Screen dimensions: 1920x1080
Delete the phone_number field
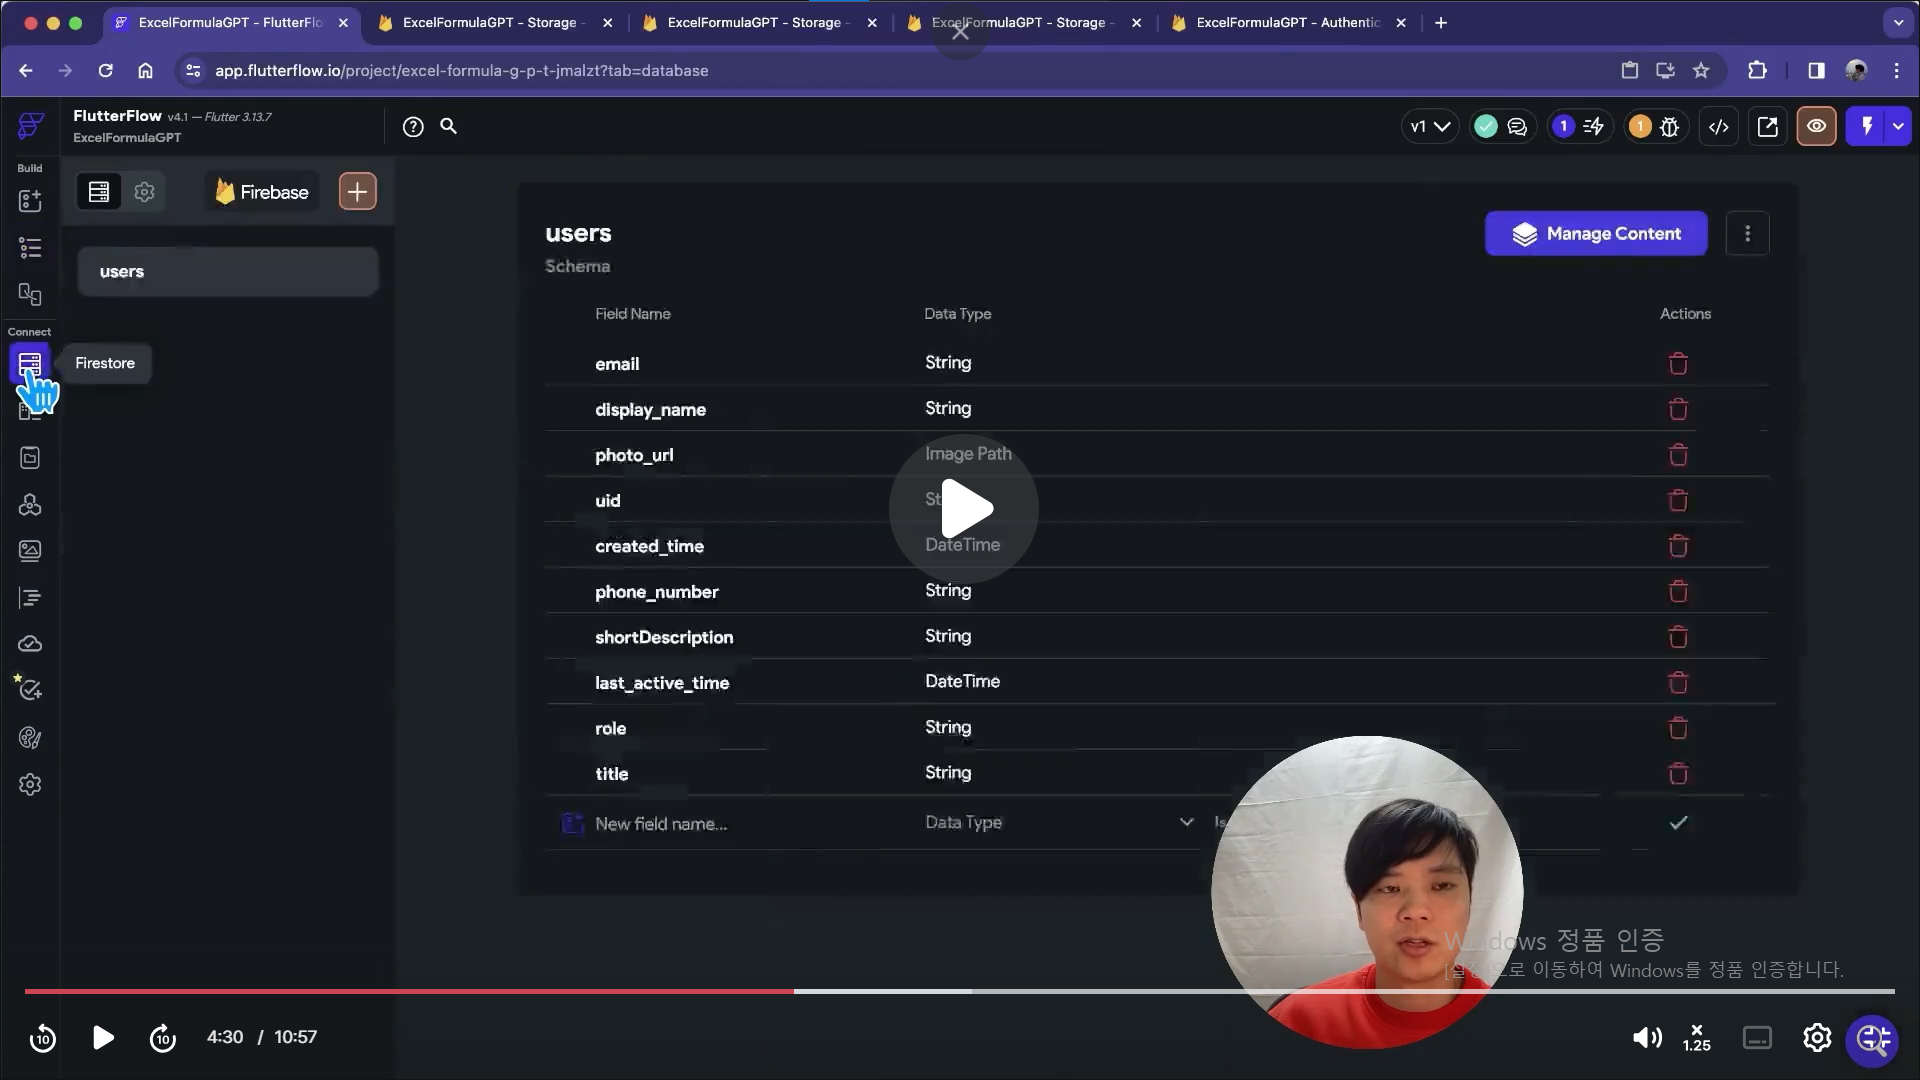[1678, 592]
